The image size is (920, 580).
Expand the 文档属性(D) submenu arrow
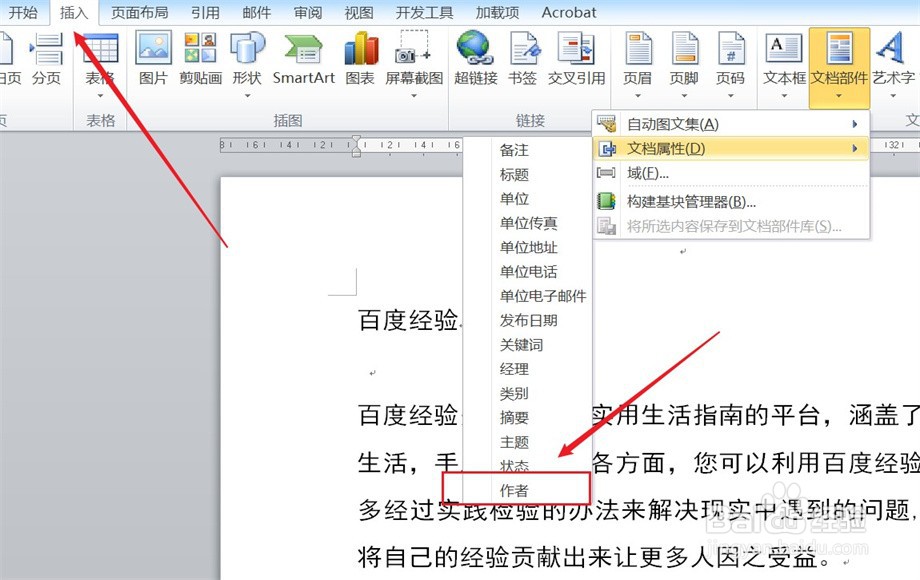(855, 148)
